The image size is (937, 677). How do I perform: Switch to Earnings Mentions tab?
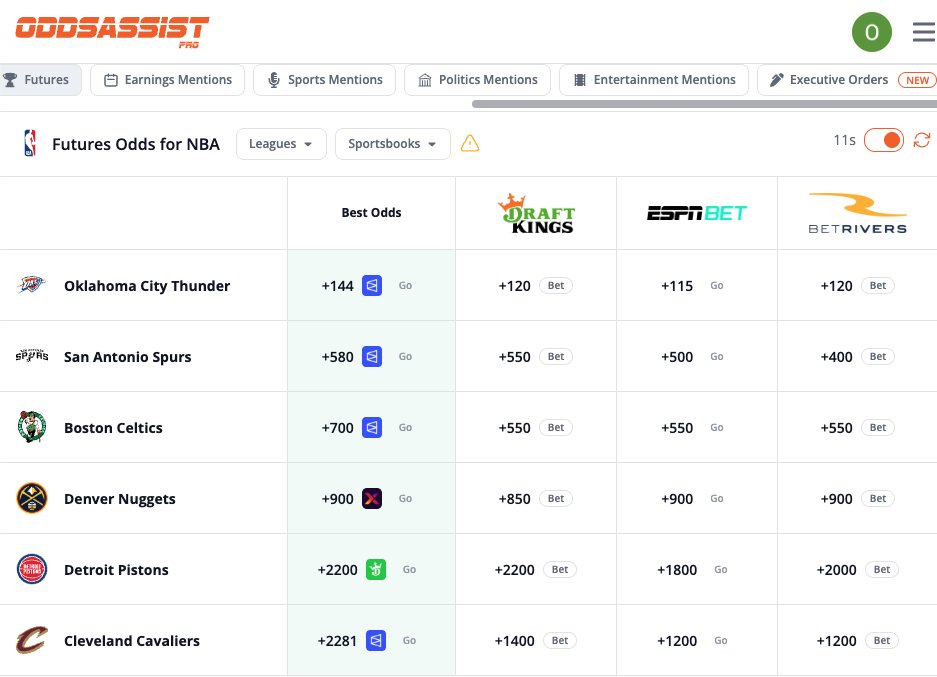coord(167,79)
